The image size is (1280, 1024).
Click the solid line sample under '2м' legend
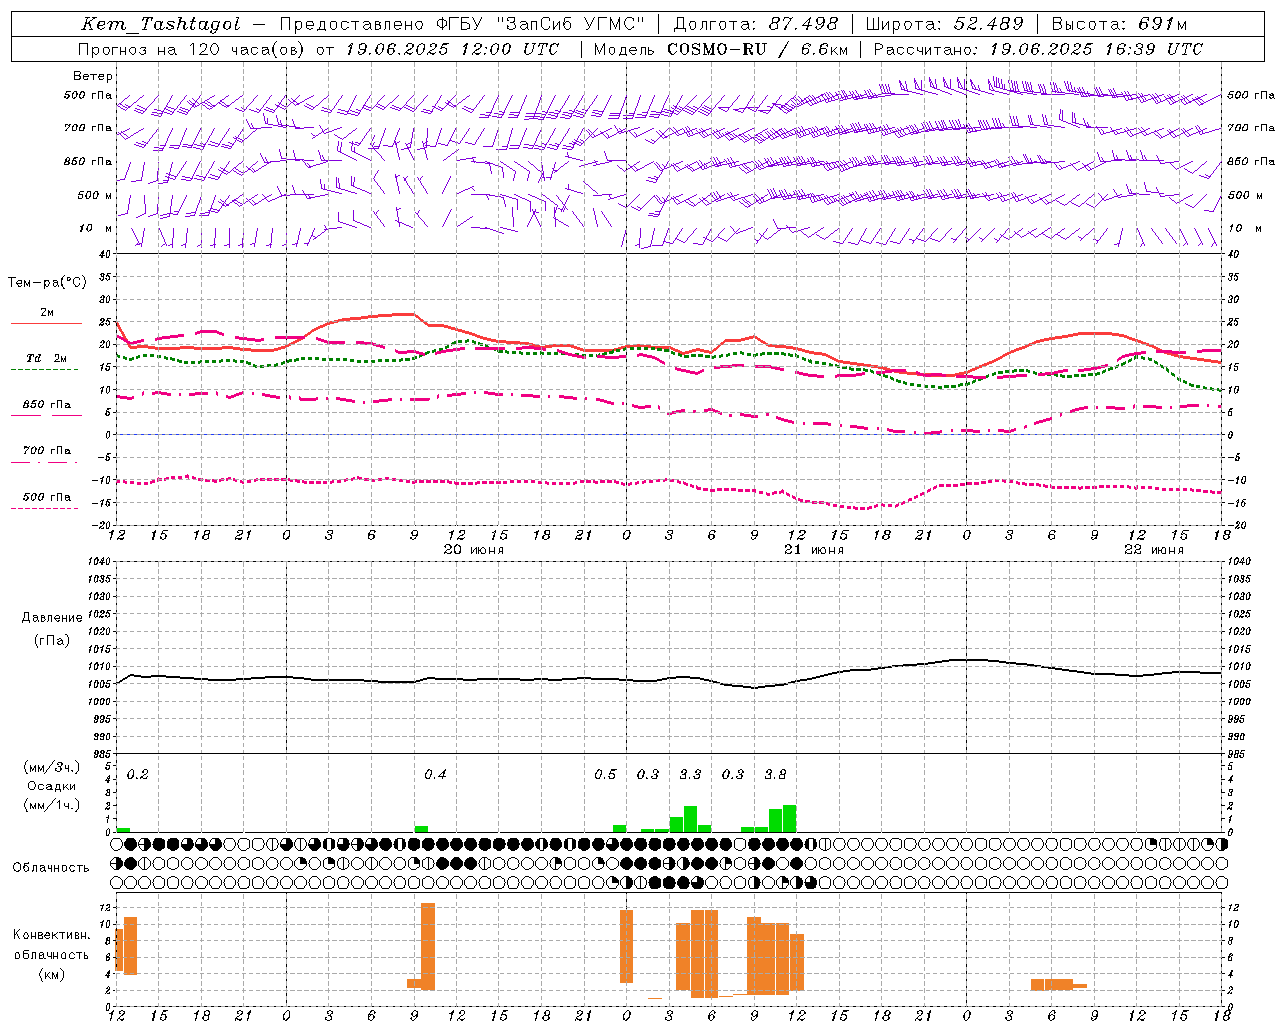tap(46, 323)
